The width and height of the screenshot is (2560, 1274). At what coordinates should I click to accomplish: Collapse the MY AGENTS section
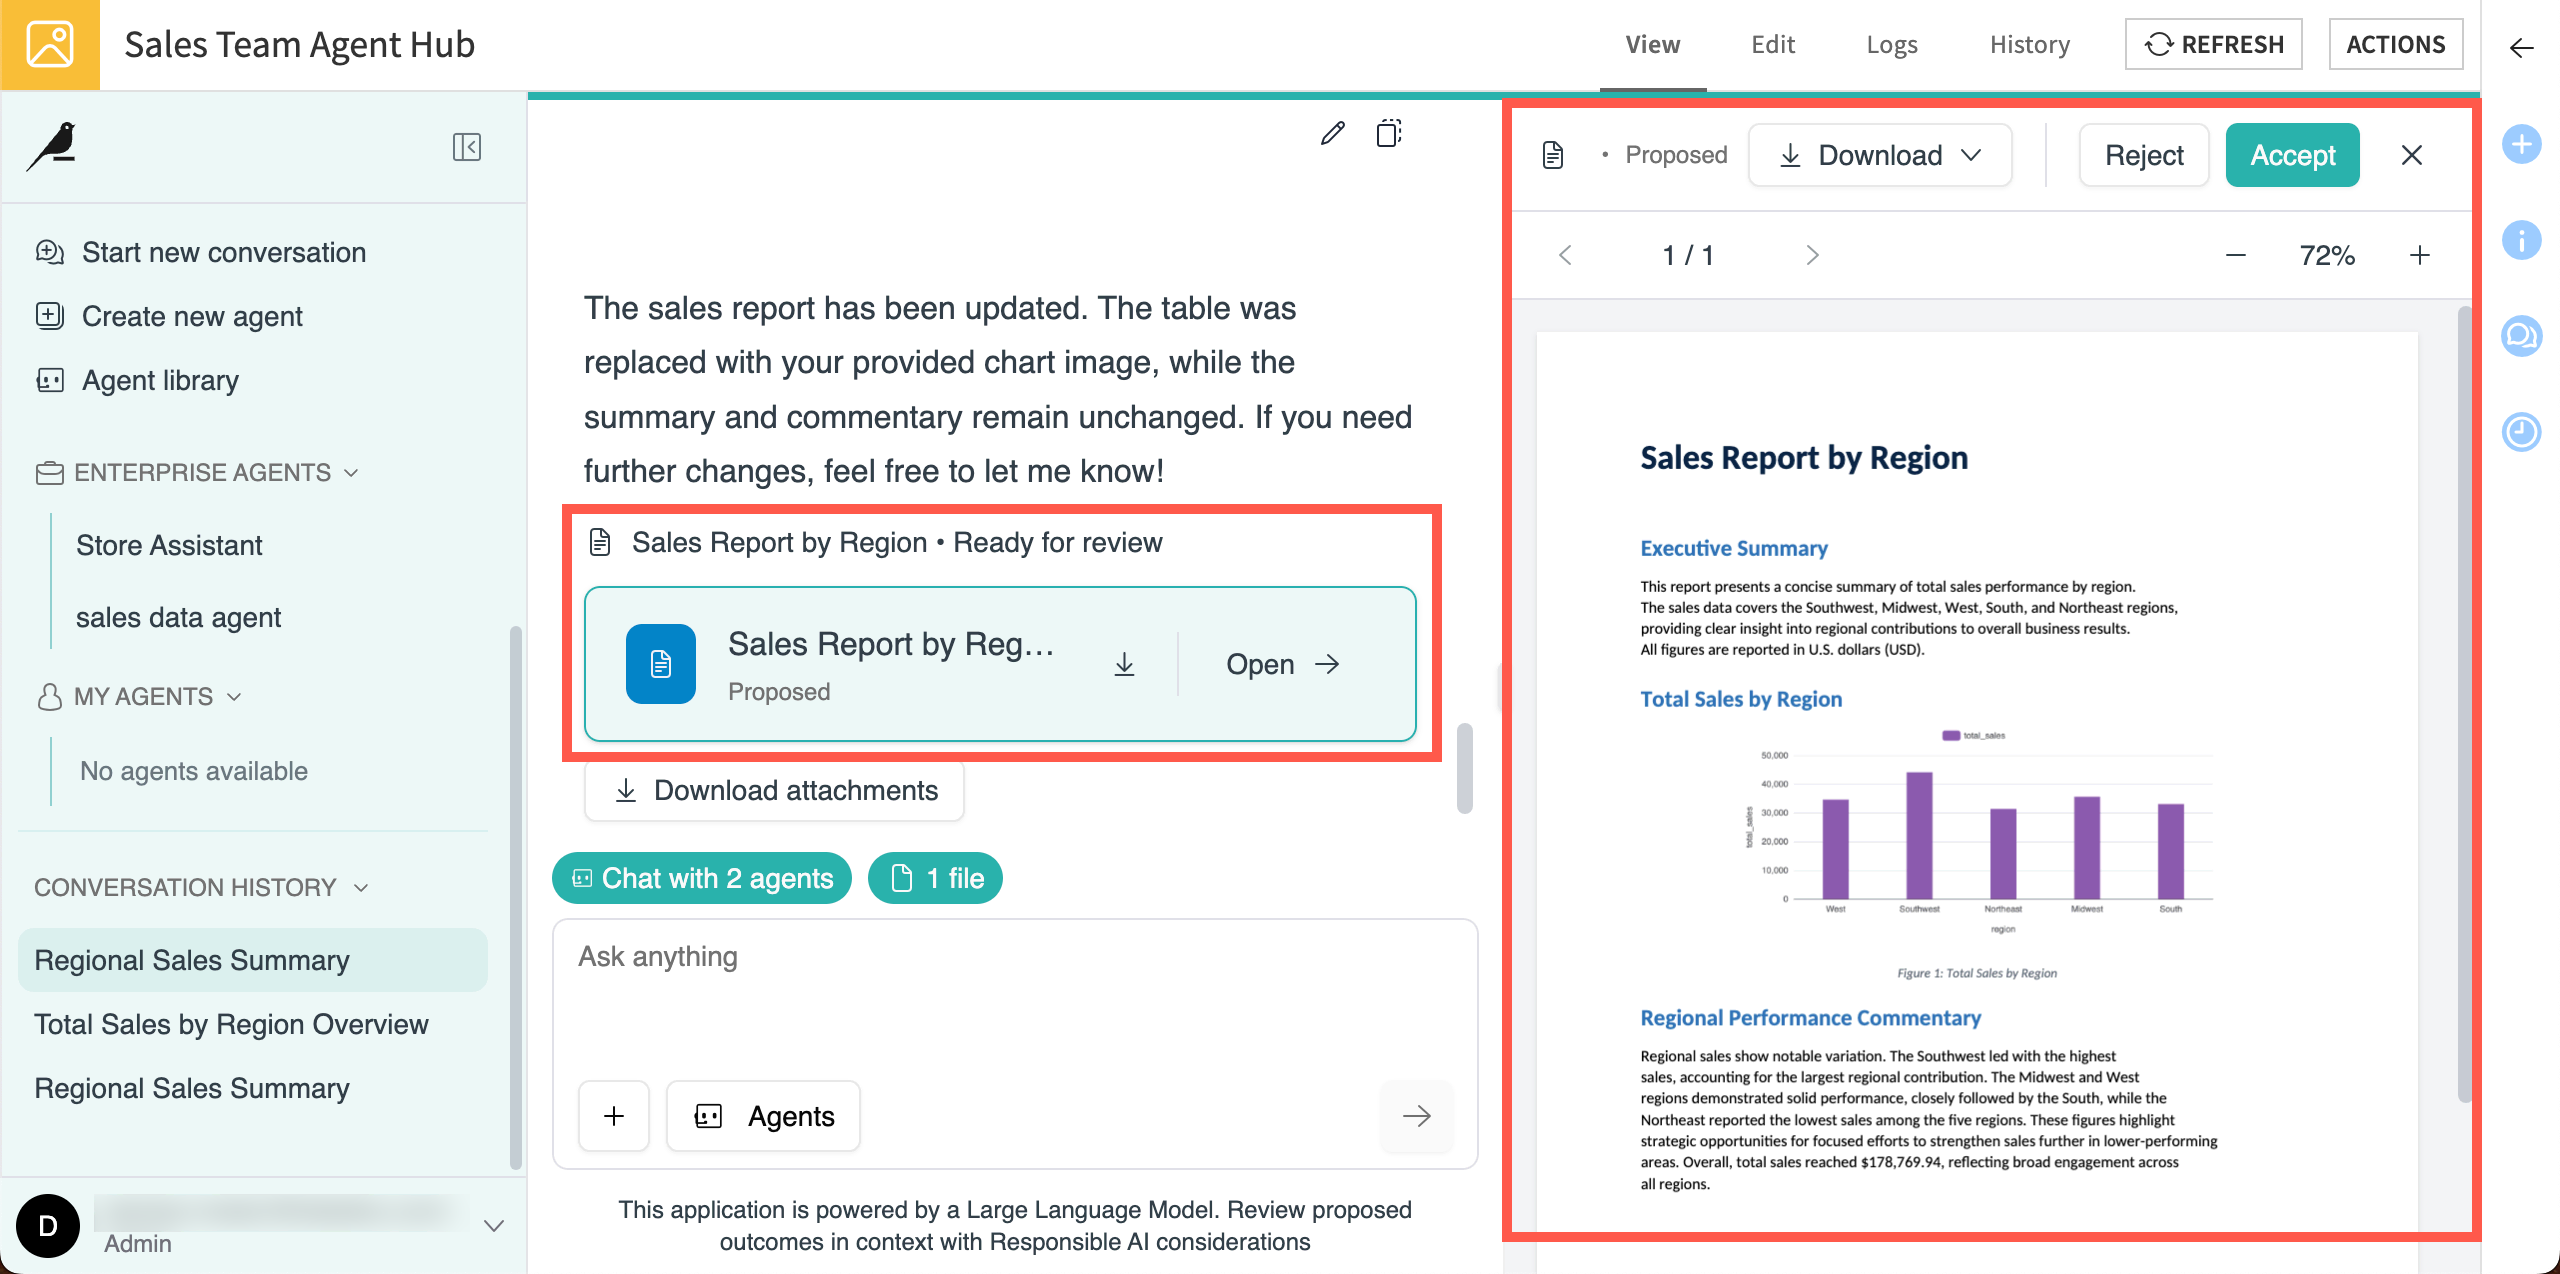[138, 696]
